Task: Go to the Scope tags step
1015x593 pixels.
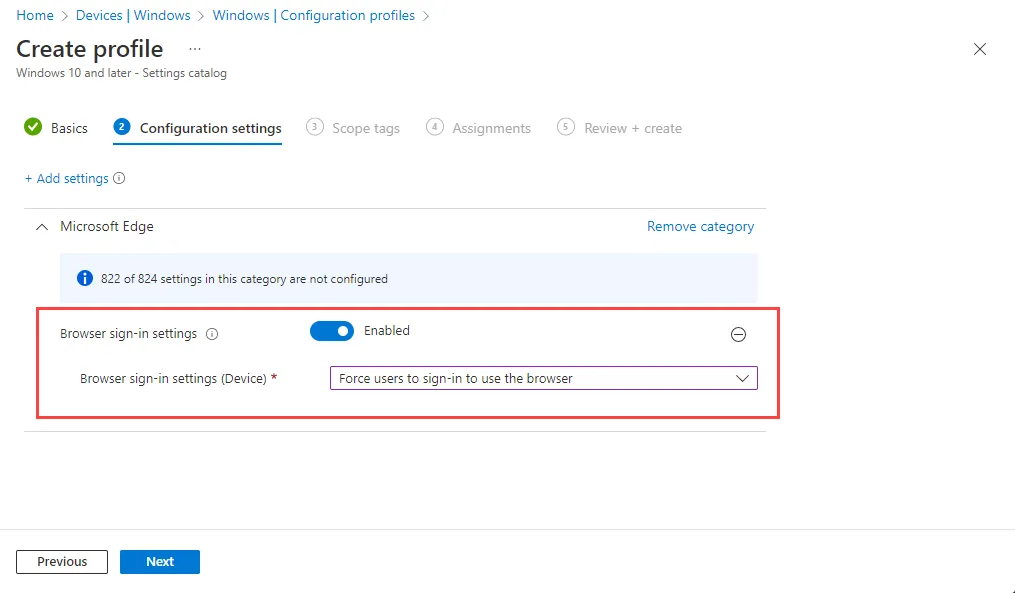Action: [x=353, y=128]
